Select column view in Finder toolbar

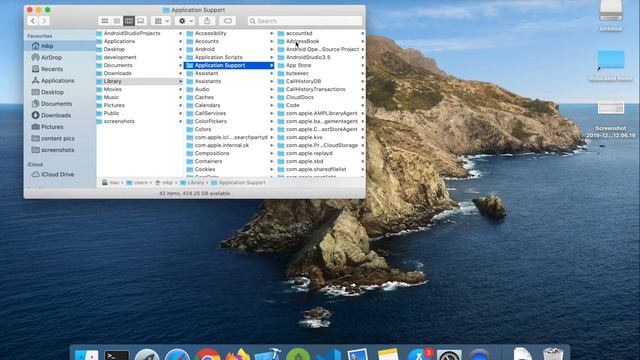point(129,21)
